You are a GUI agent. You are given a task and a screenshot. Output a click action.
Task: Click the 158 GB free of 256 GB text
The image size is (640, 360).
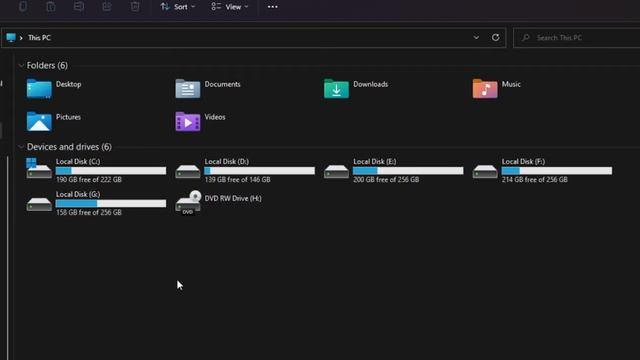[x=89, y=212]
